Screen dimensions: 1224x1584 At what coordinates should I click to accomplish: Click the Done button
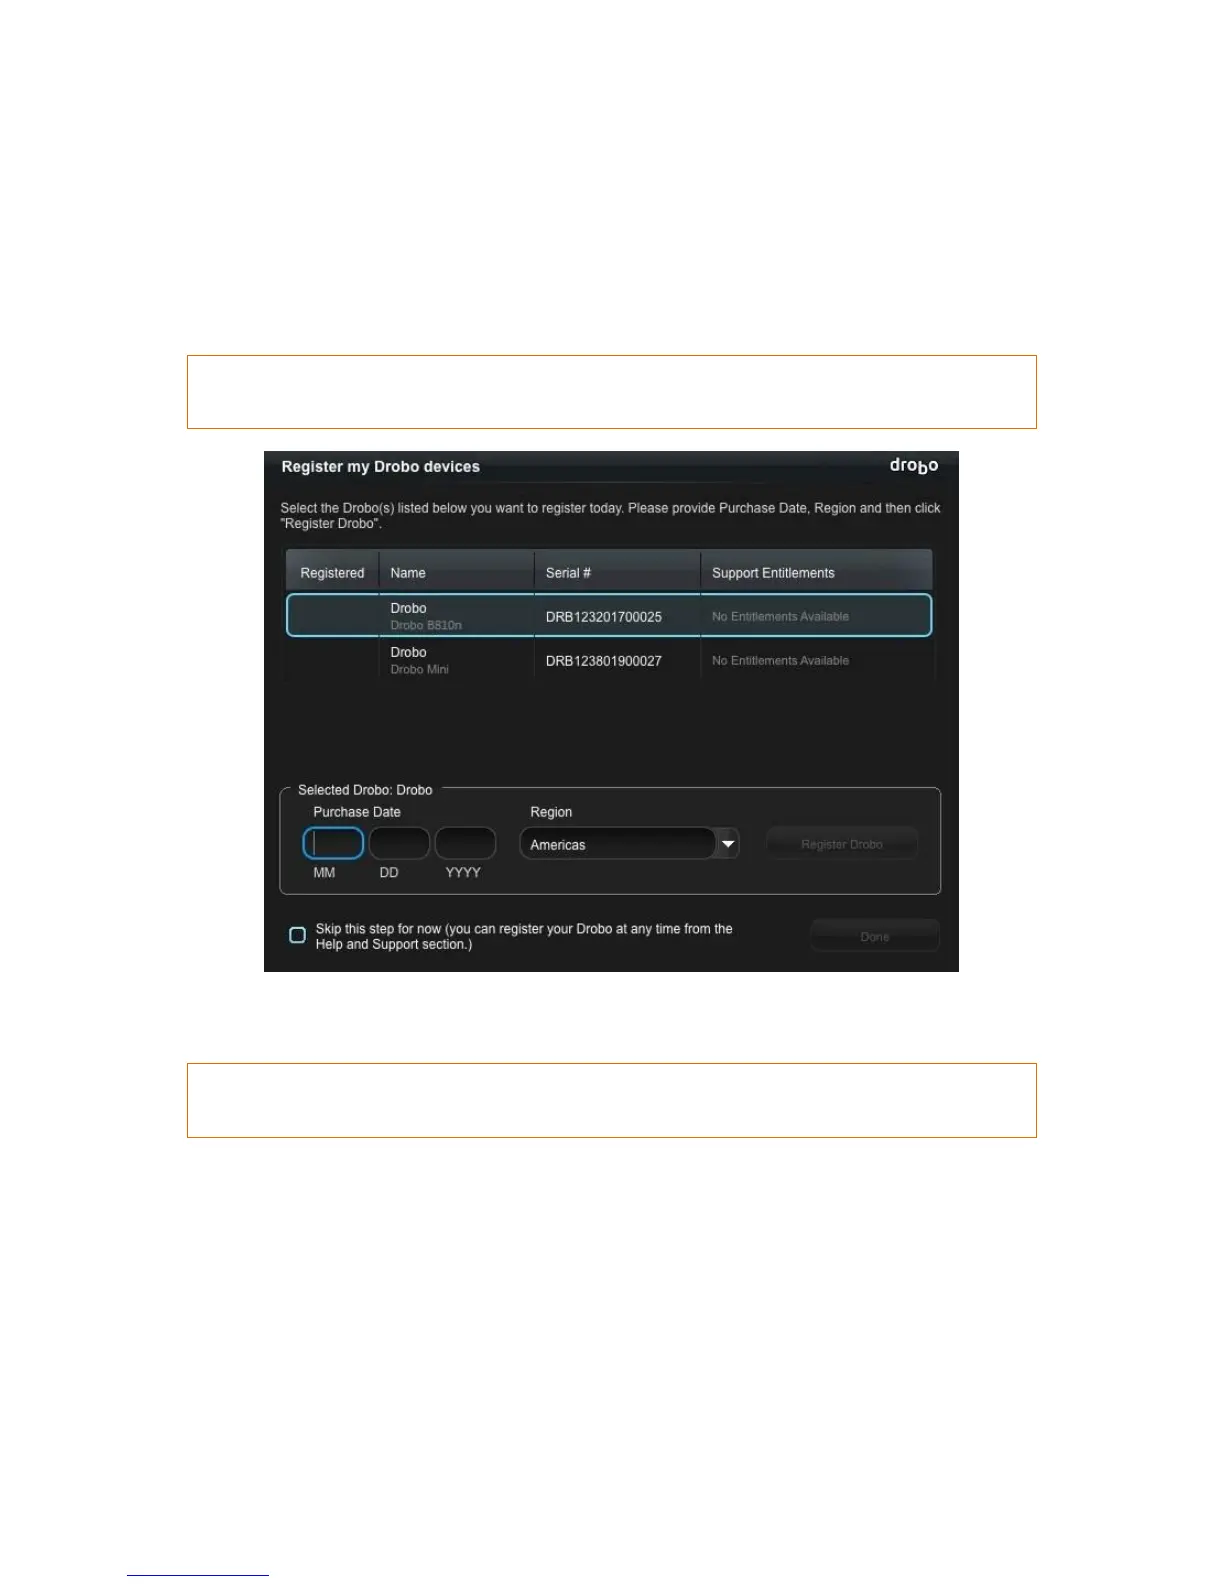click(x=875, y=936)
